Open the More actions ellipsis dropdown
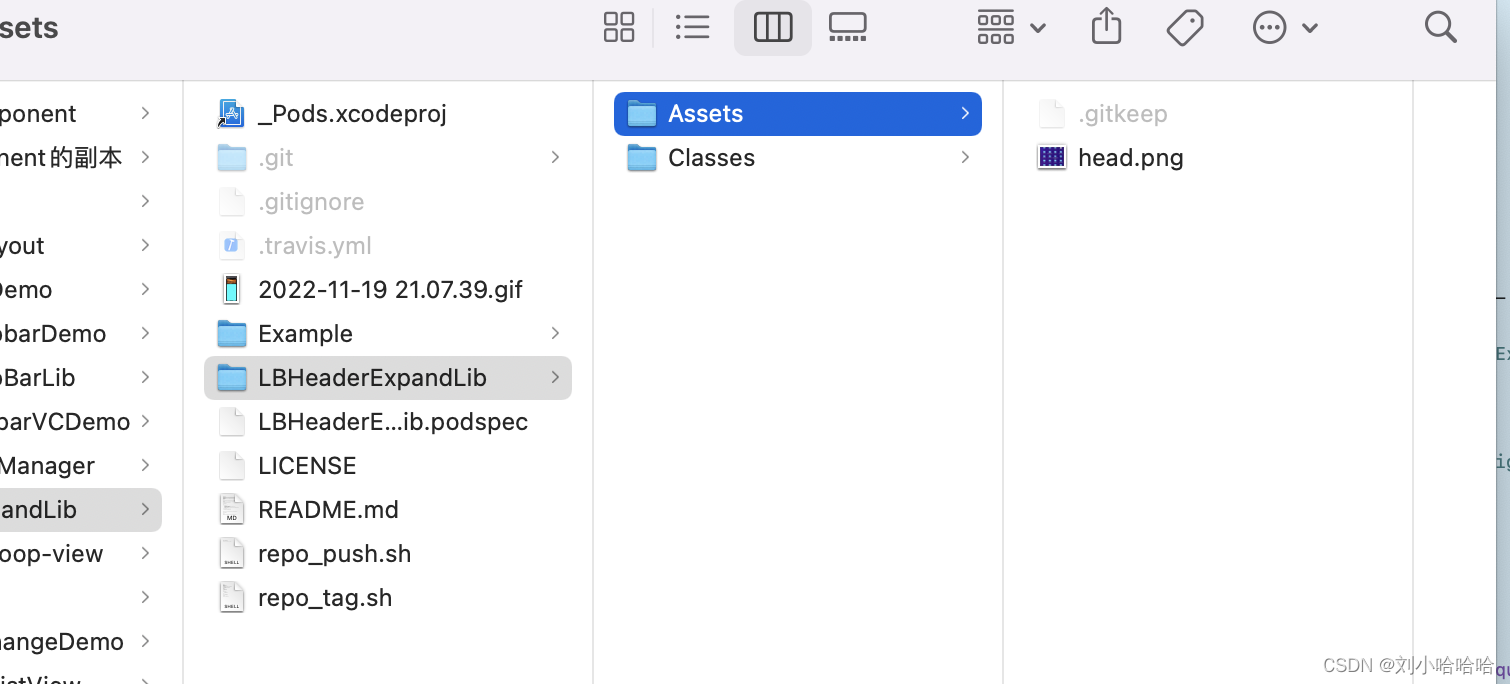Screen dimensions: 1510x684 point(1285,27)
